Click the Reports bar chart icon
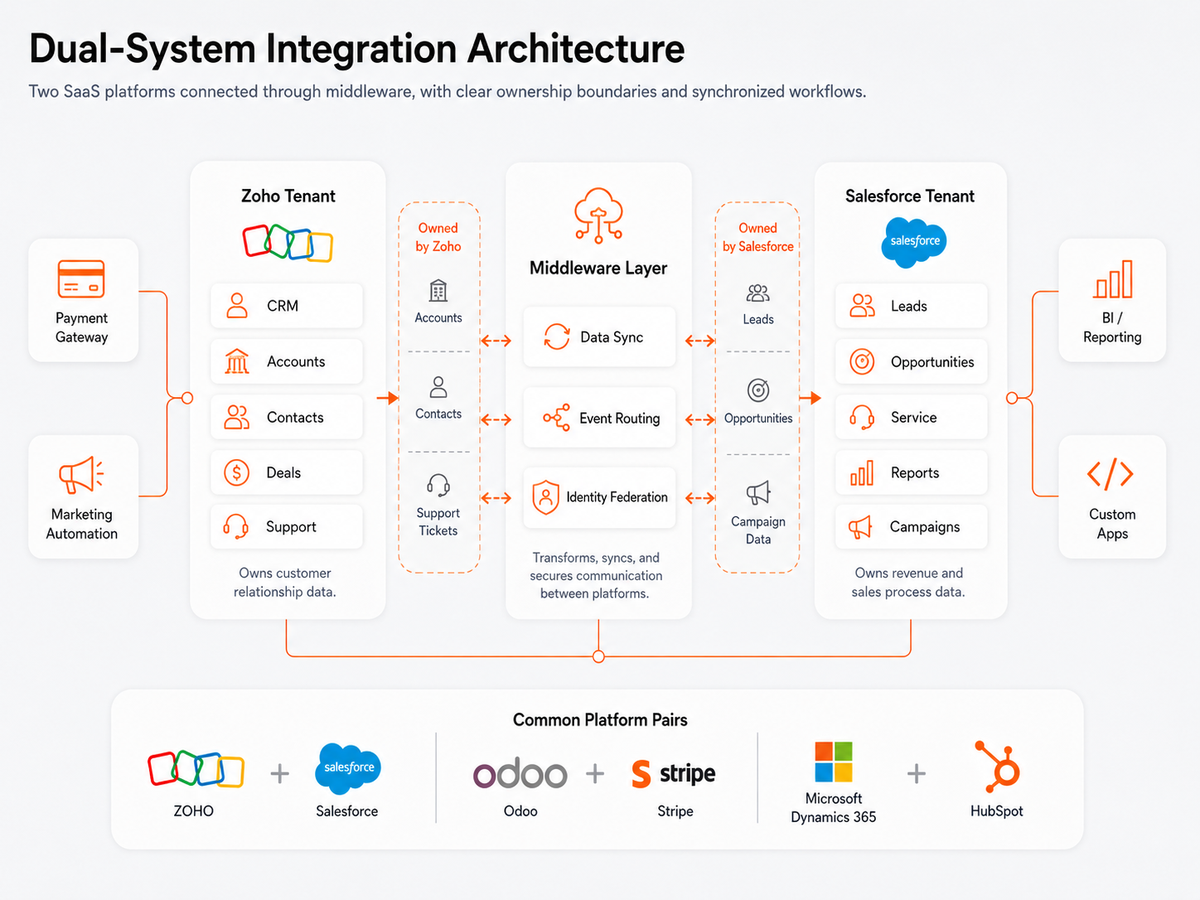The height and width of the screenshot is (900, 1200). point(861,473)
